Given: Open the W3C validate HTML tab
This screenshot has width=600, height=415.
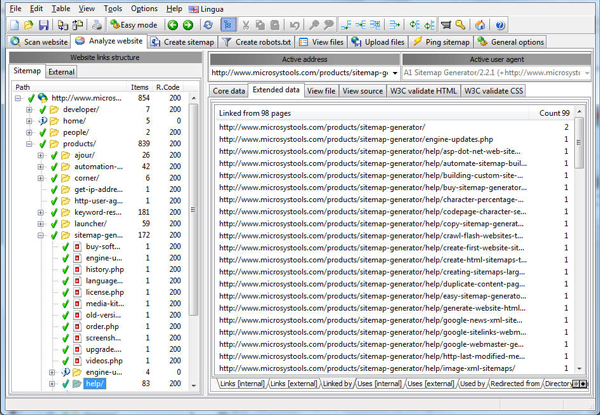Looking at the screenshot, I should (x=423, y=91).
